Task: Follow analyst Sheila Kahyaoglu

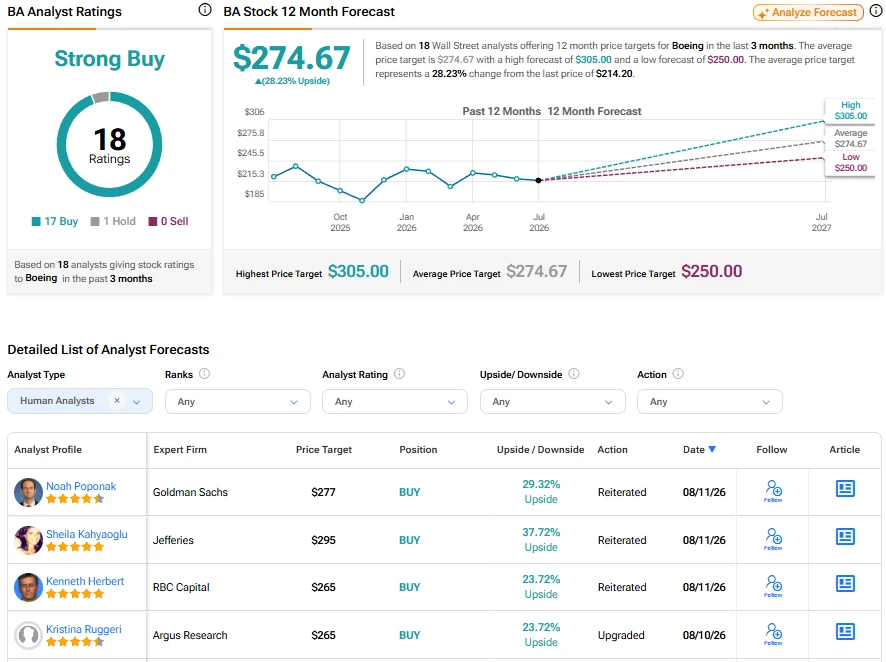Action: (x=773, y=538)
